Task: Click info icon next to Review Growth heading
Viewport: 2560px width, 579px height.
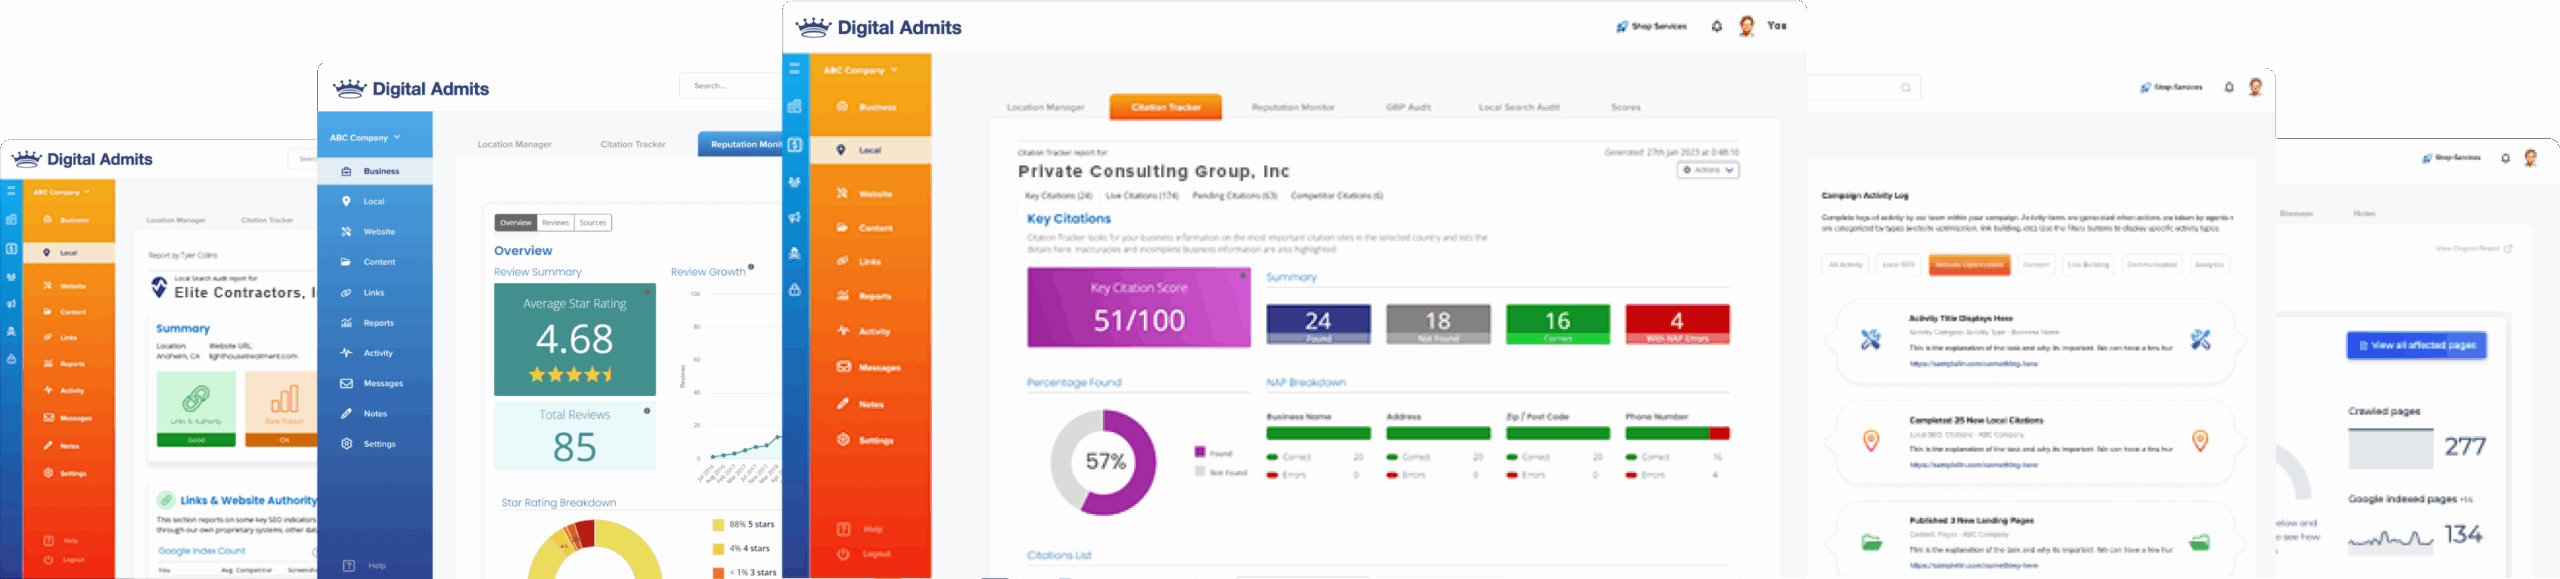Action: click(x=751, y=266)
